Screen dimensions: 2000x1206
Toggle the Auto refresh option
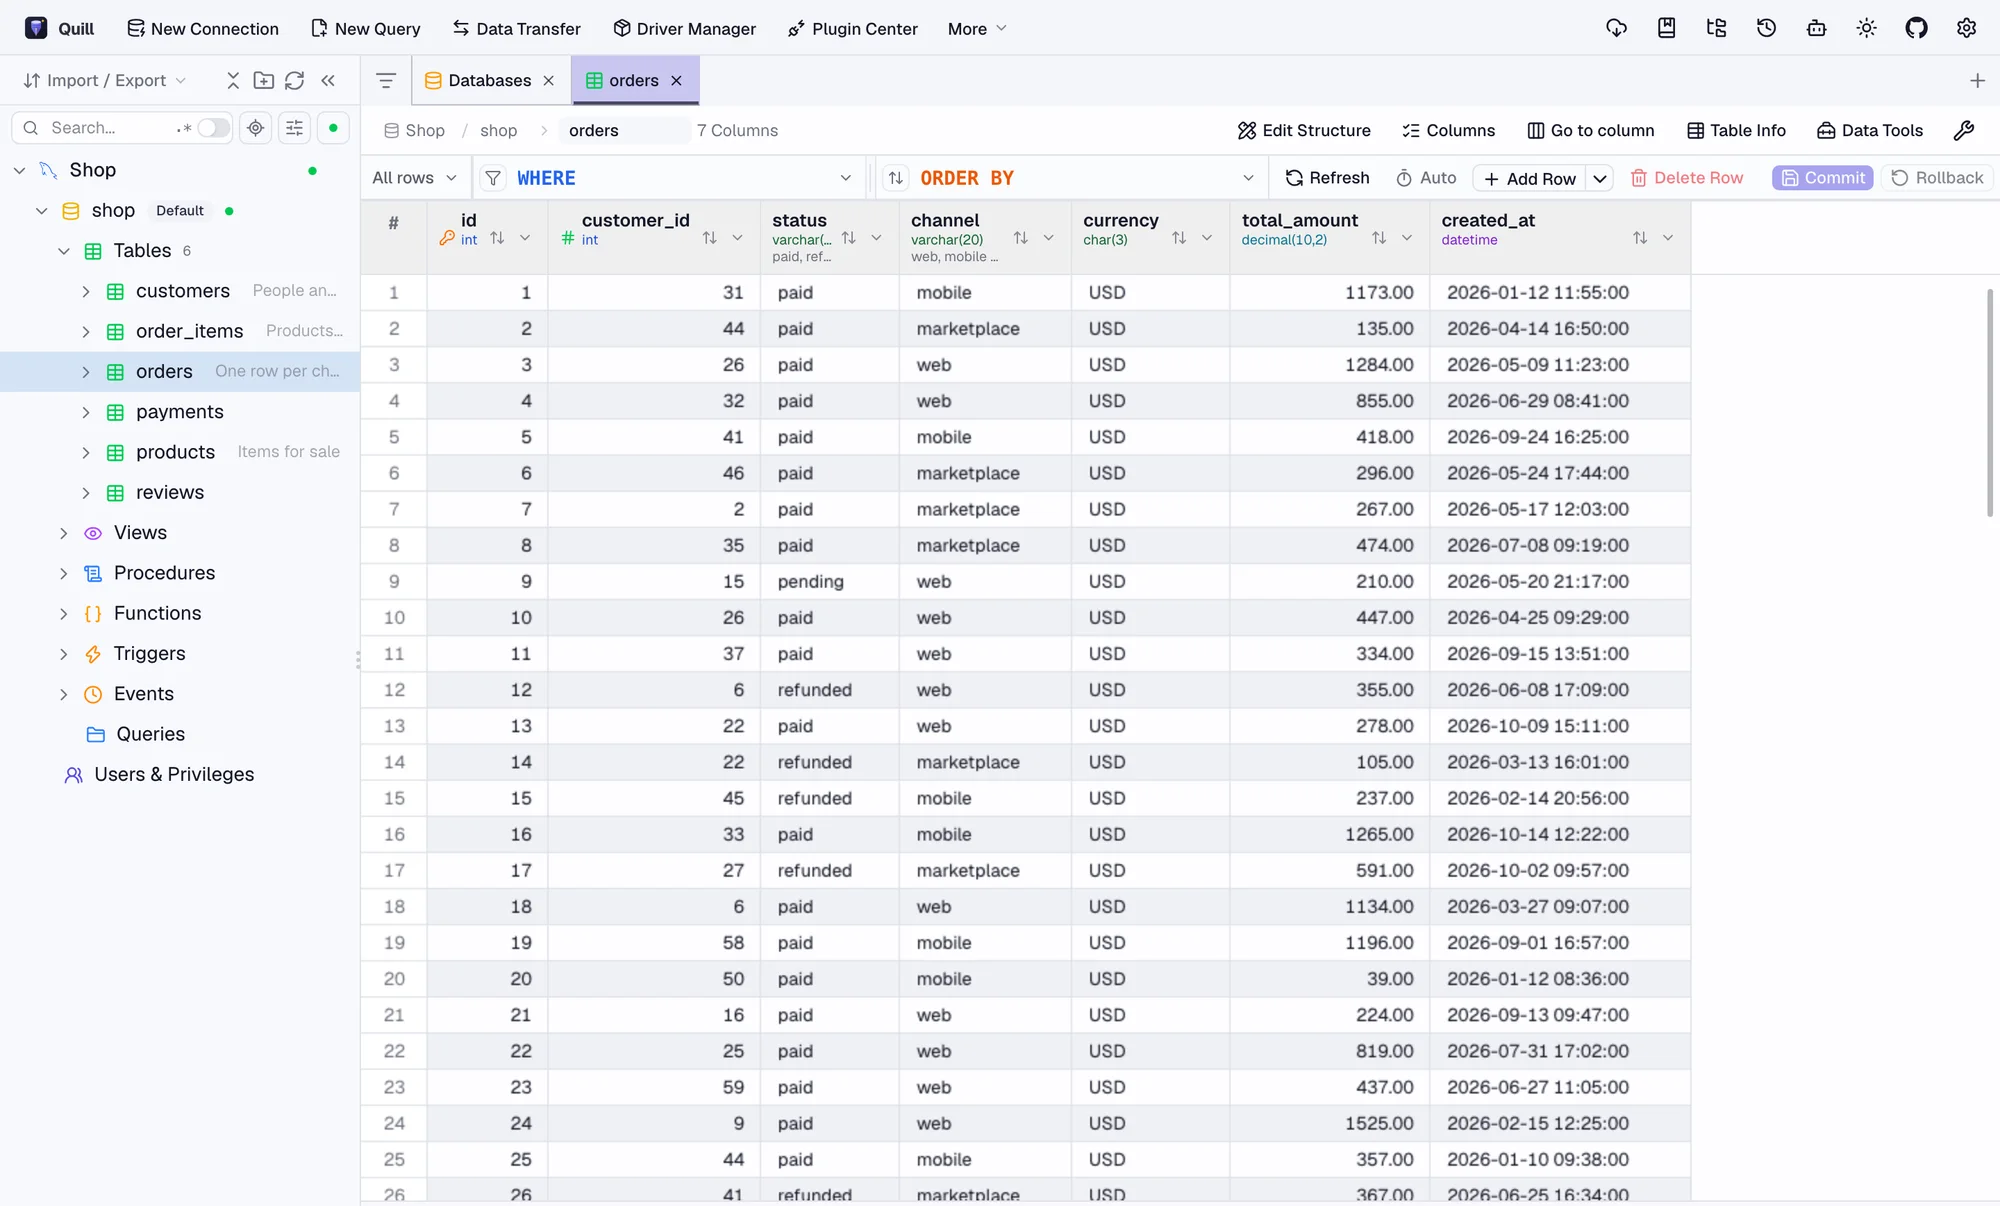[x=1426, y=178]
